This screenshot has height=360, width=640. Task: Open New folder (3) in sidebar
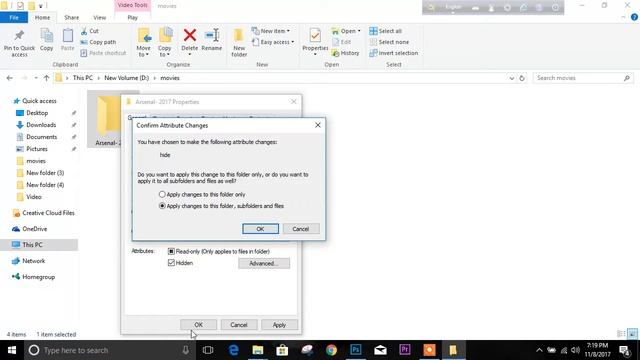[x=45, y=173]
